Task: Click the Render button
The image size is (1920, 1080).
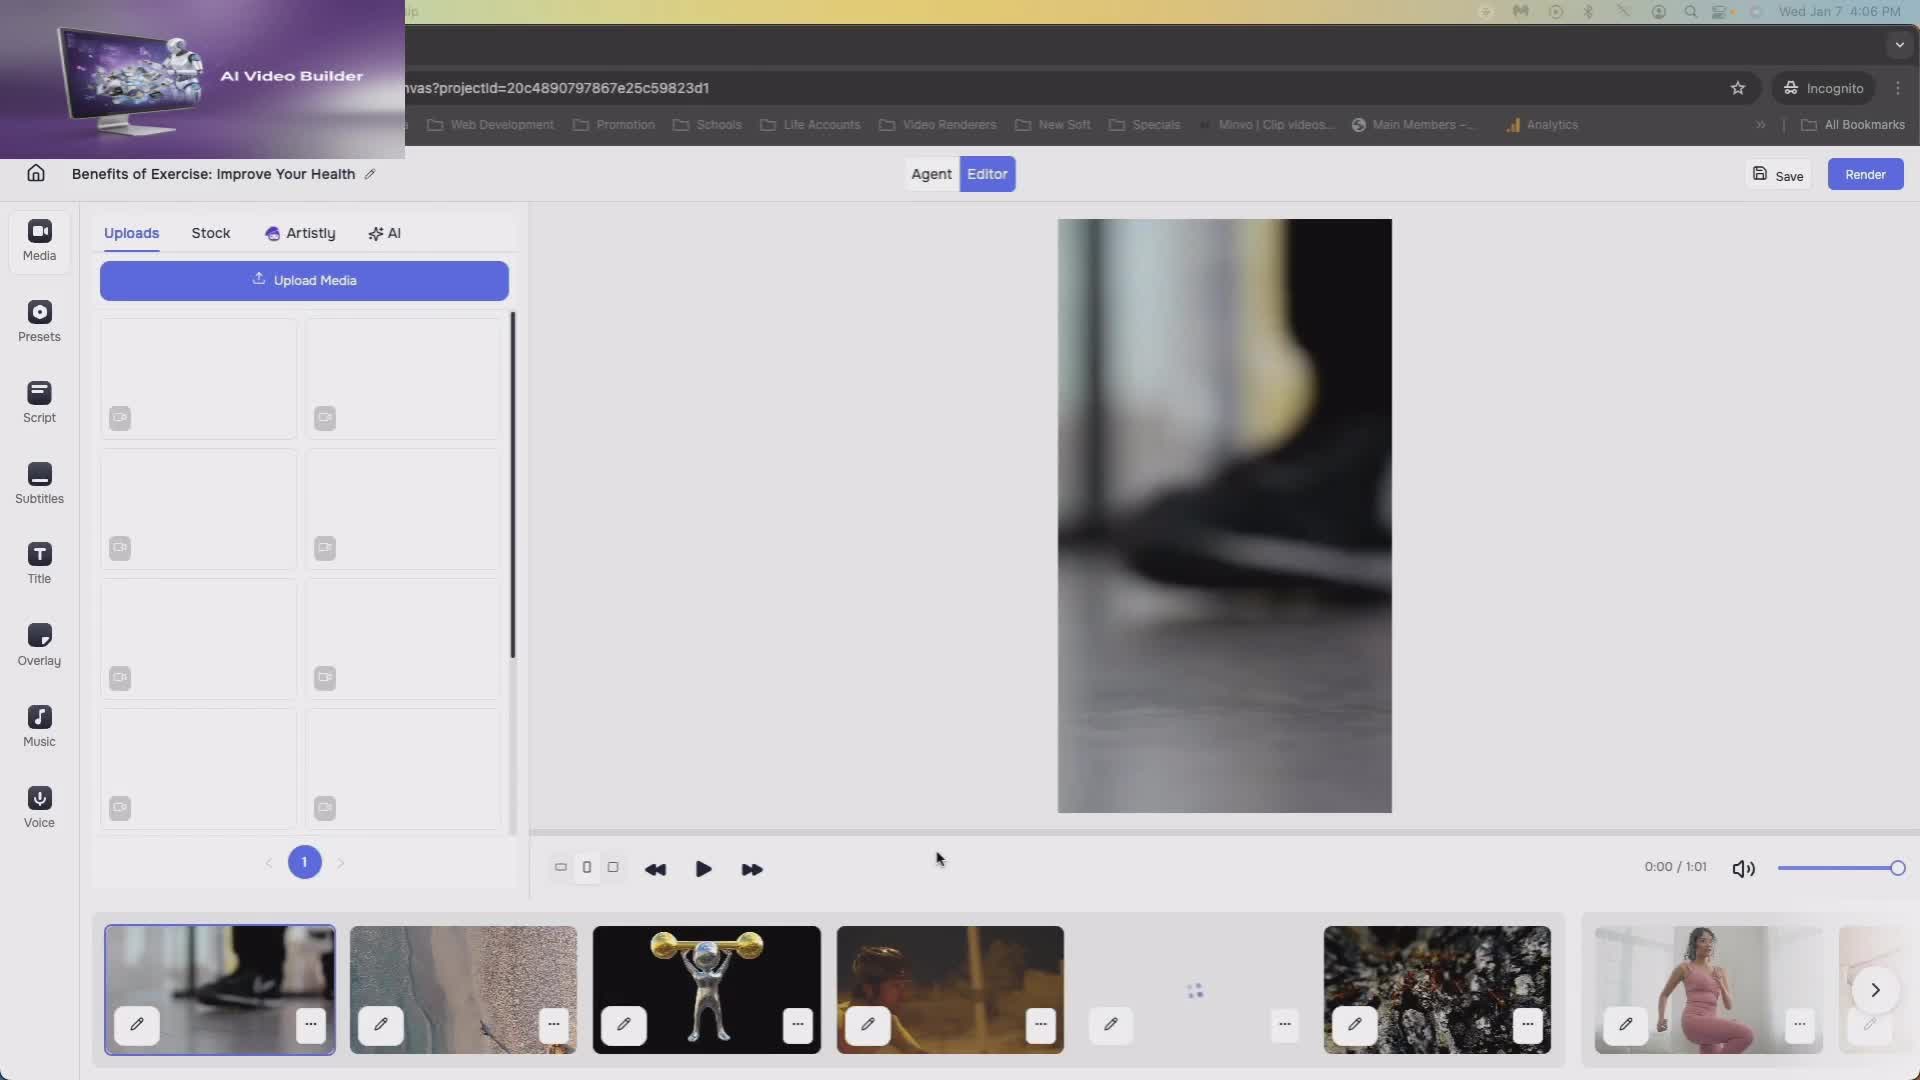Action: (x=1865, y=174)
